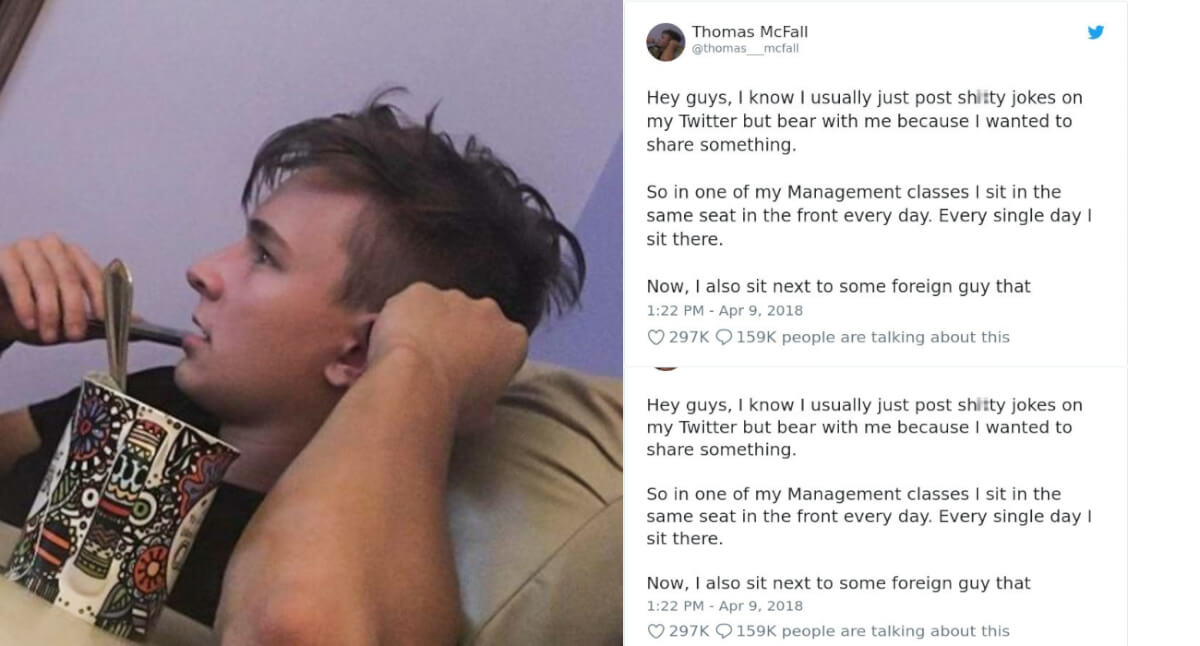Image resolution: width=1200 pixels, height=646 pixels.
Task: Select the decorated mug in the photo
Action: [x=120, y=500]
